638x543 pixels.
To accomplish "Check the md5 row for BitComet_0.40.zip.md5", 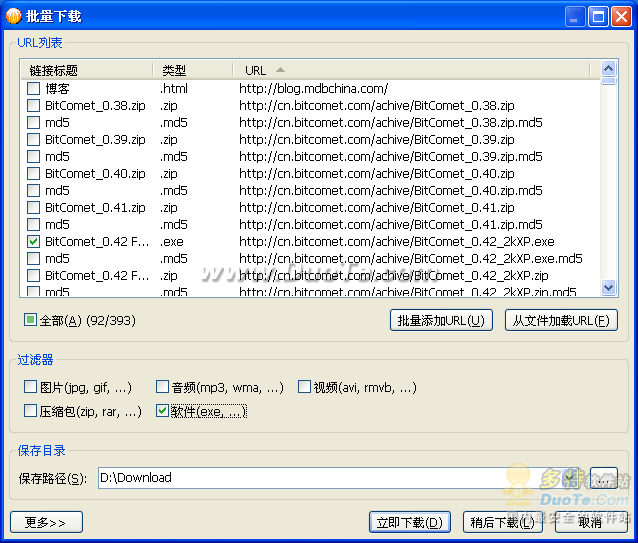I will (33, 190).
